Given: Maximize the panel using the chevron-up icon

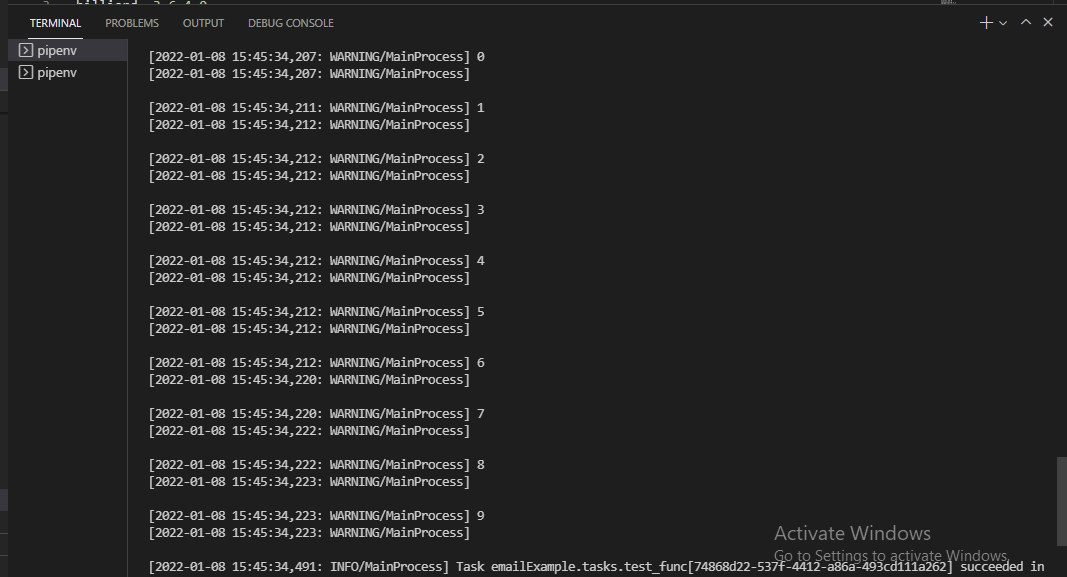Looking at the screenshot, I should tap(1025, 22).
